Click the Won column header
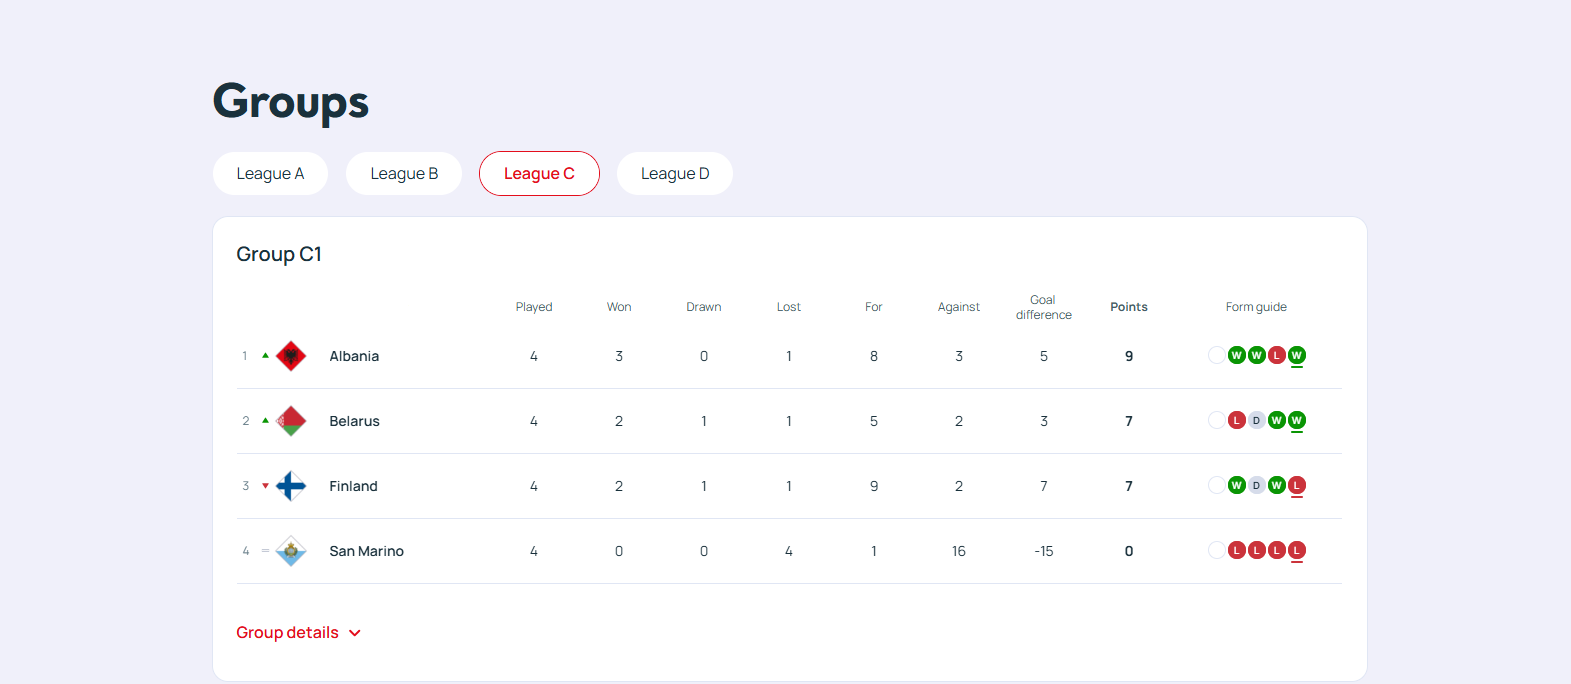Screen dimensions: 1571x684 [619, 307]
